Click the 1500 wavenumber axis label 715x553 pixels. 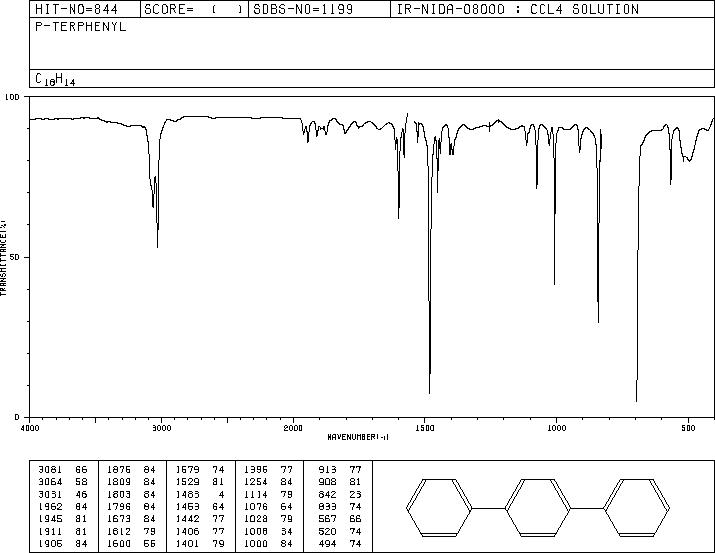pos(425,428)
